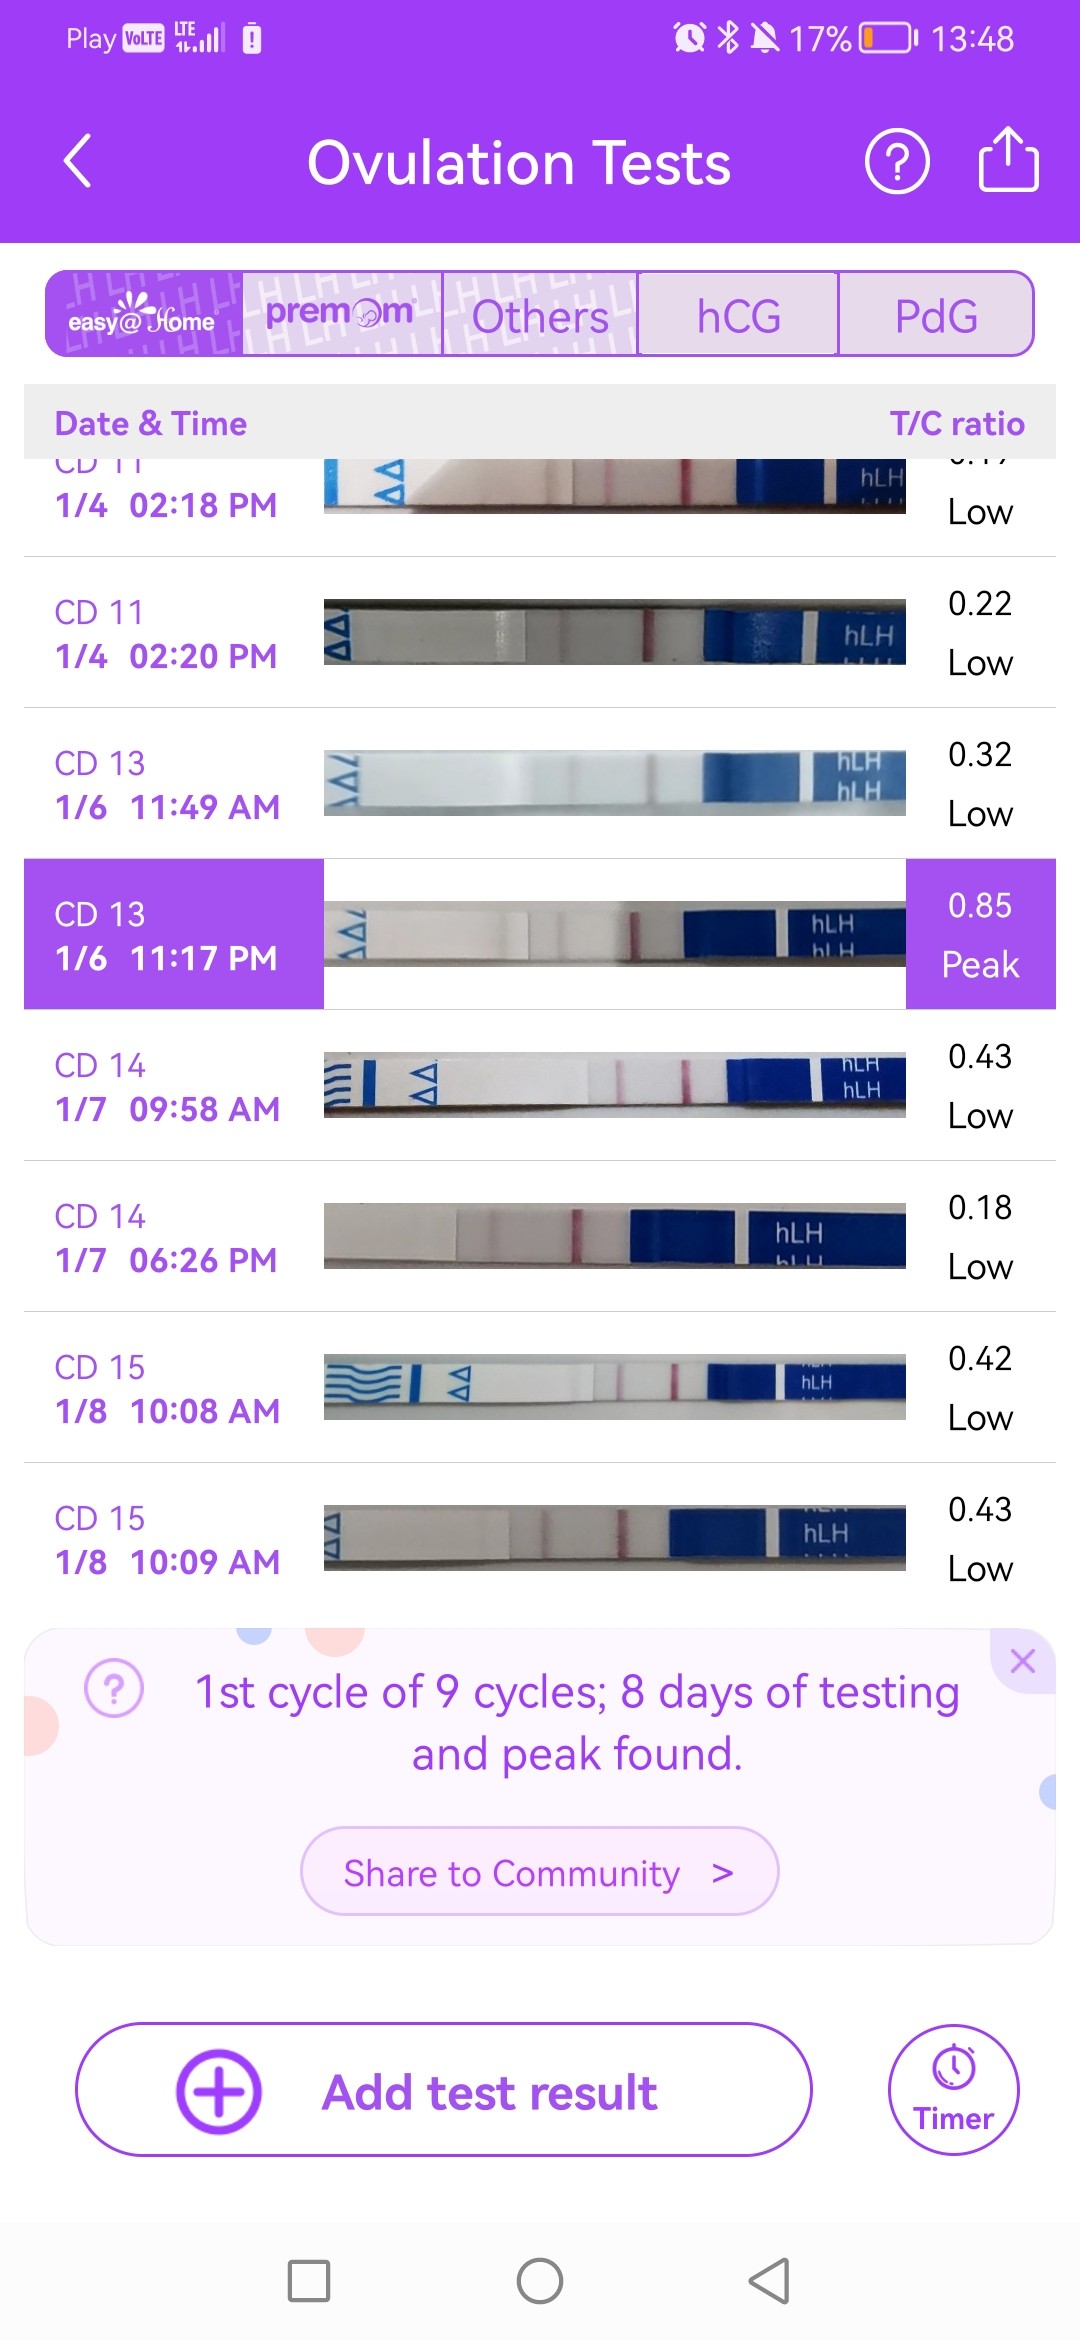
Task: Open the help question mark icon
Action: click(x=897, y=161)
